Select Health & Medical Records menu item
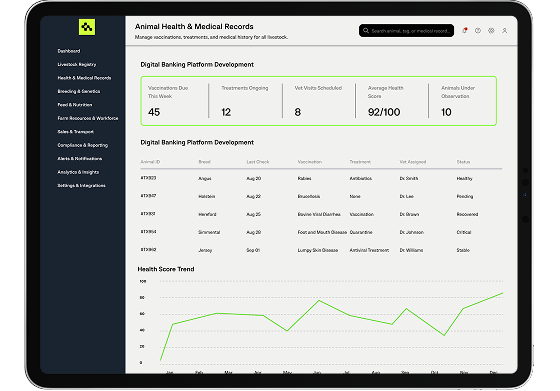The width and height of the screenshot is (560, 391). [84, 78]
